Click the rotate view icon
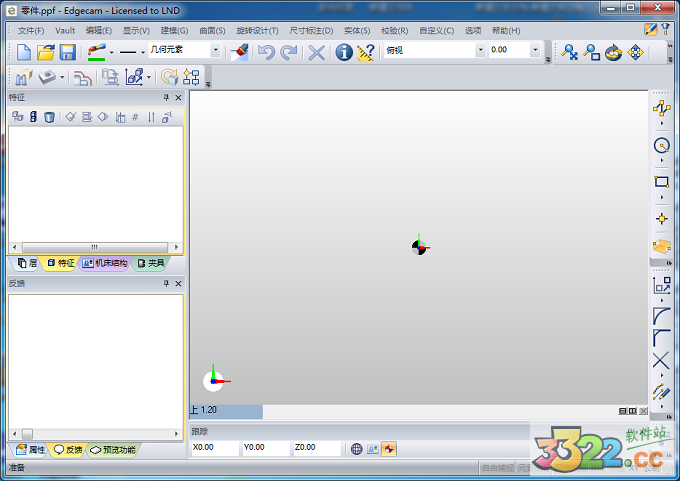The width and height of the screenshot is (680, 481). [613, 53]
